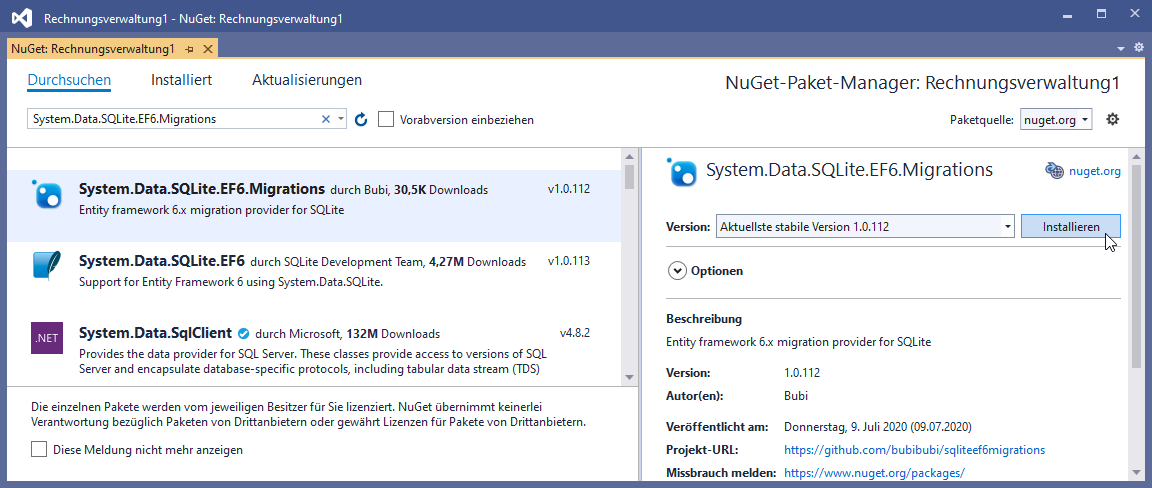Switch to Aktualisierungen tab
The width and height of the screenshot is (1152, 488).
[307, 80]
